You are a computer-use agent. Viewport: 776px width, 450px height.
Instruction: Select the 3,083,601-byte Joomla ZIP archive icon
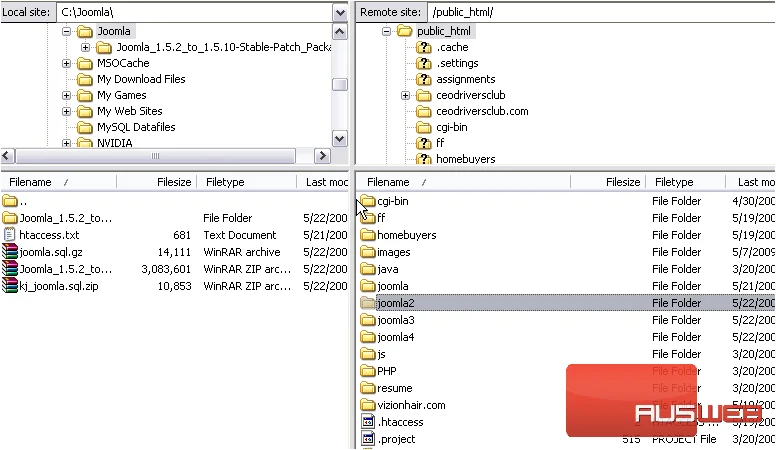pos(10,269)
